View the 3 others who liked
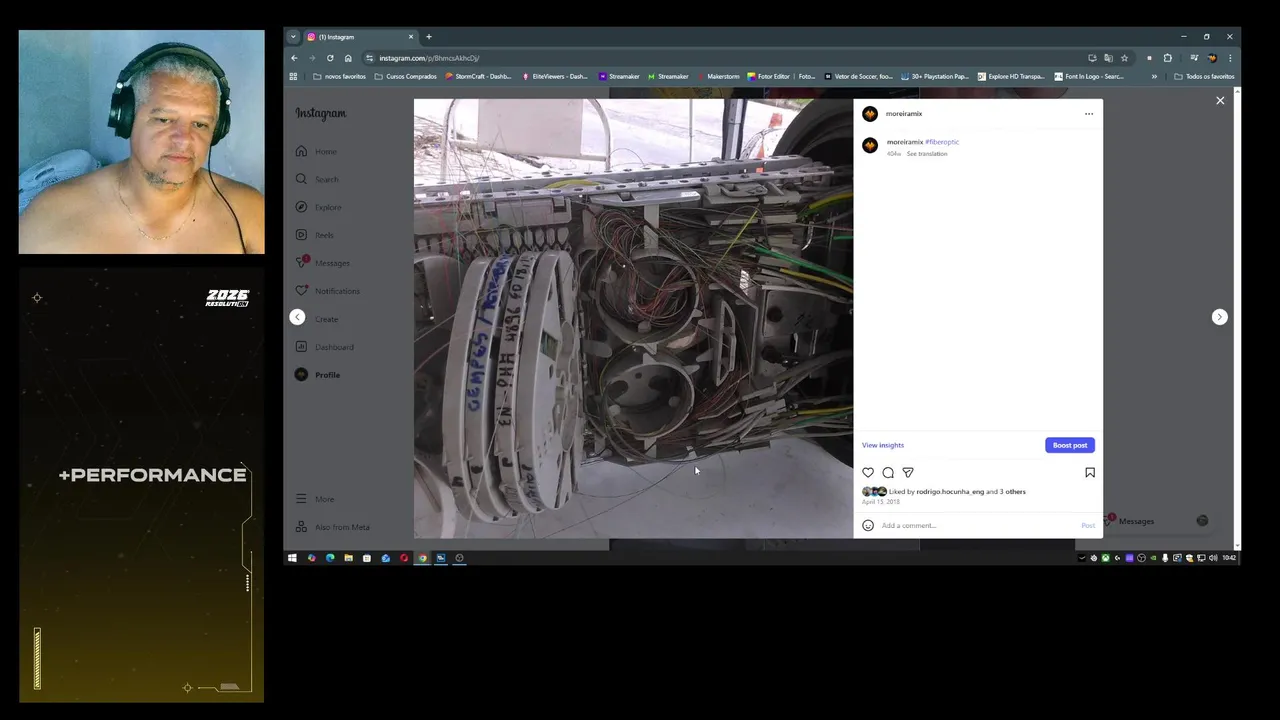Image resolution: width=1280 pixels, height=720 pixels. pos(1012,492)
